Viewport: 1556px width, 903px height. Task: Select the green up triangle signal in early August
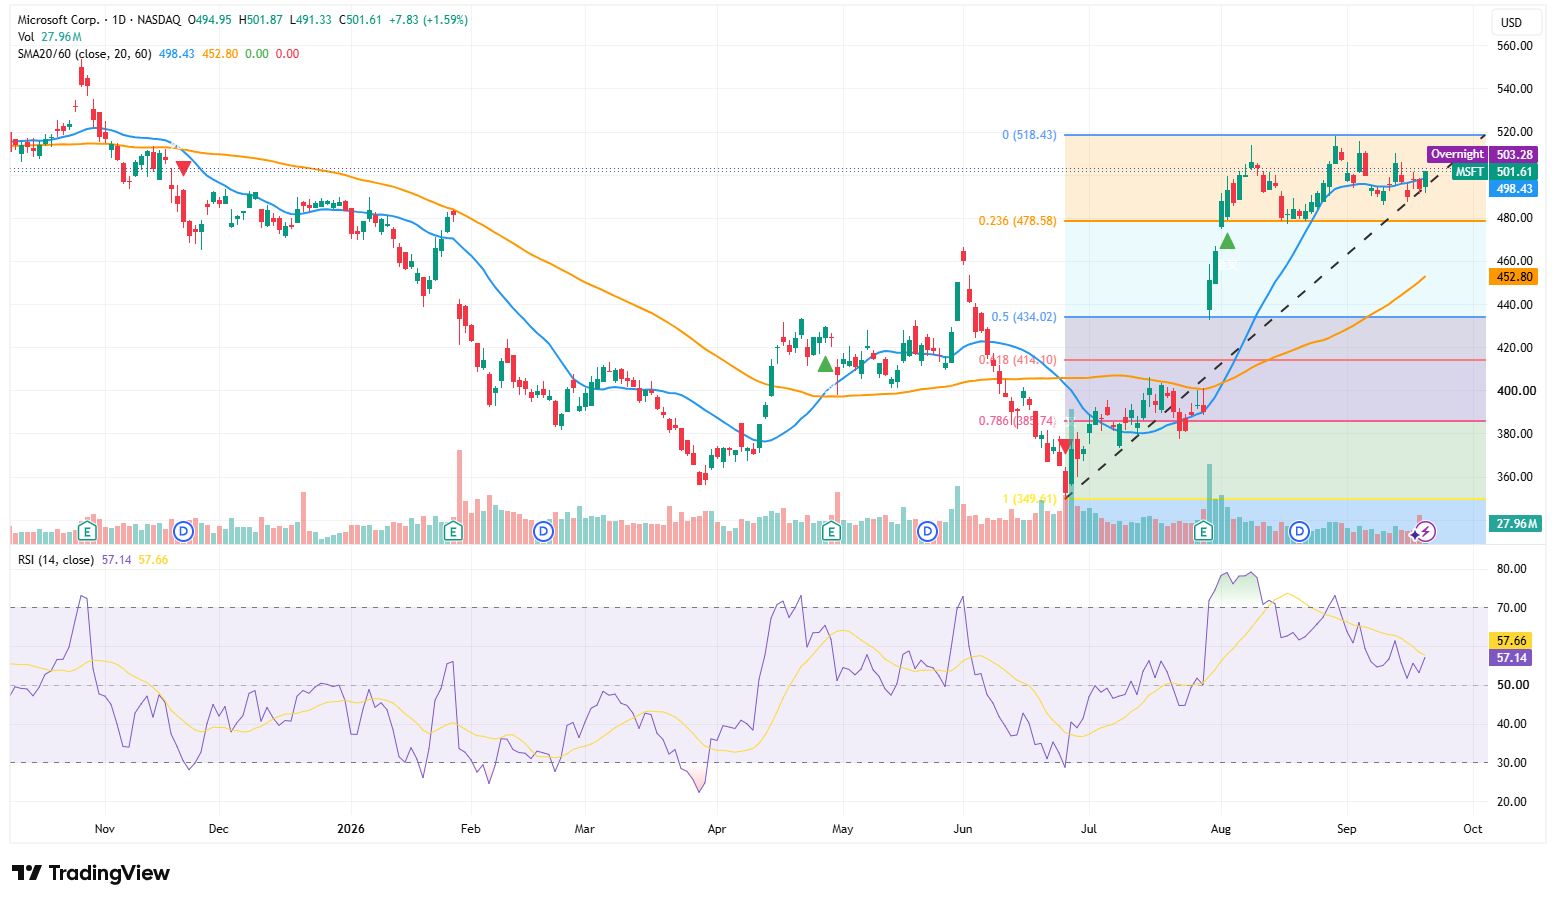pyautogui.click(x=1227, y=241)
